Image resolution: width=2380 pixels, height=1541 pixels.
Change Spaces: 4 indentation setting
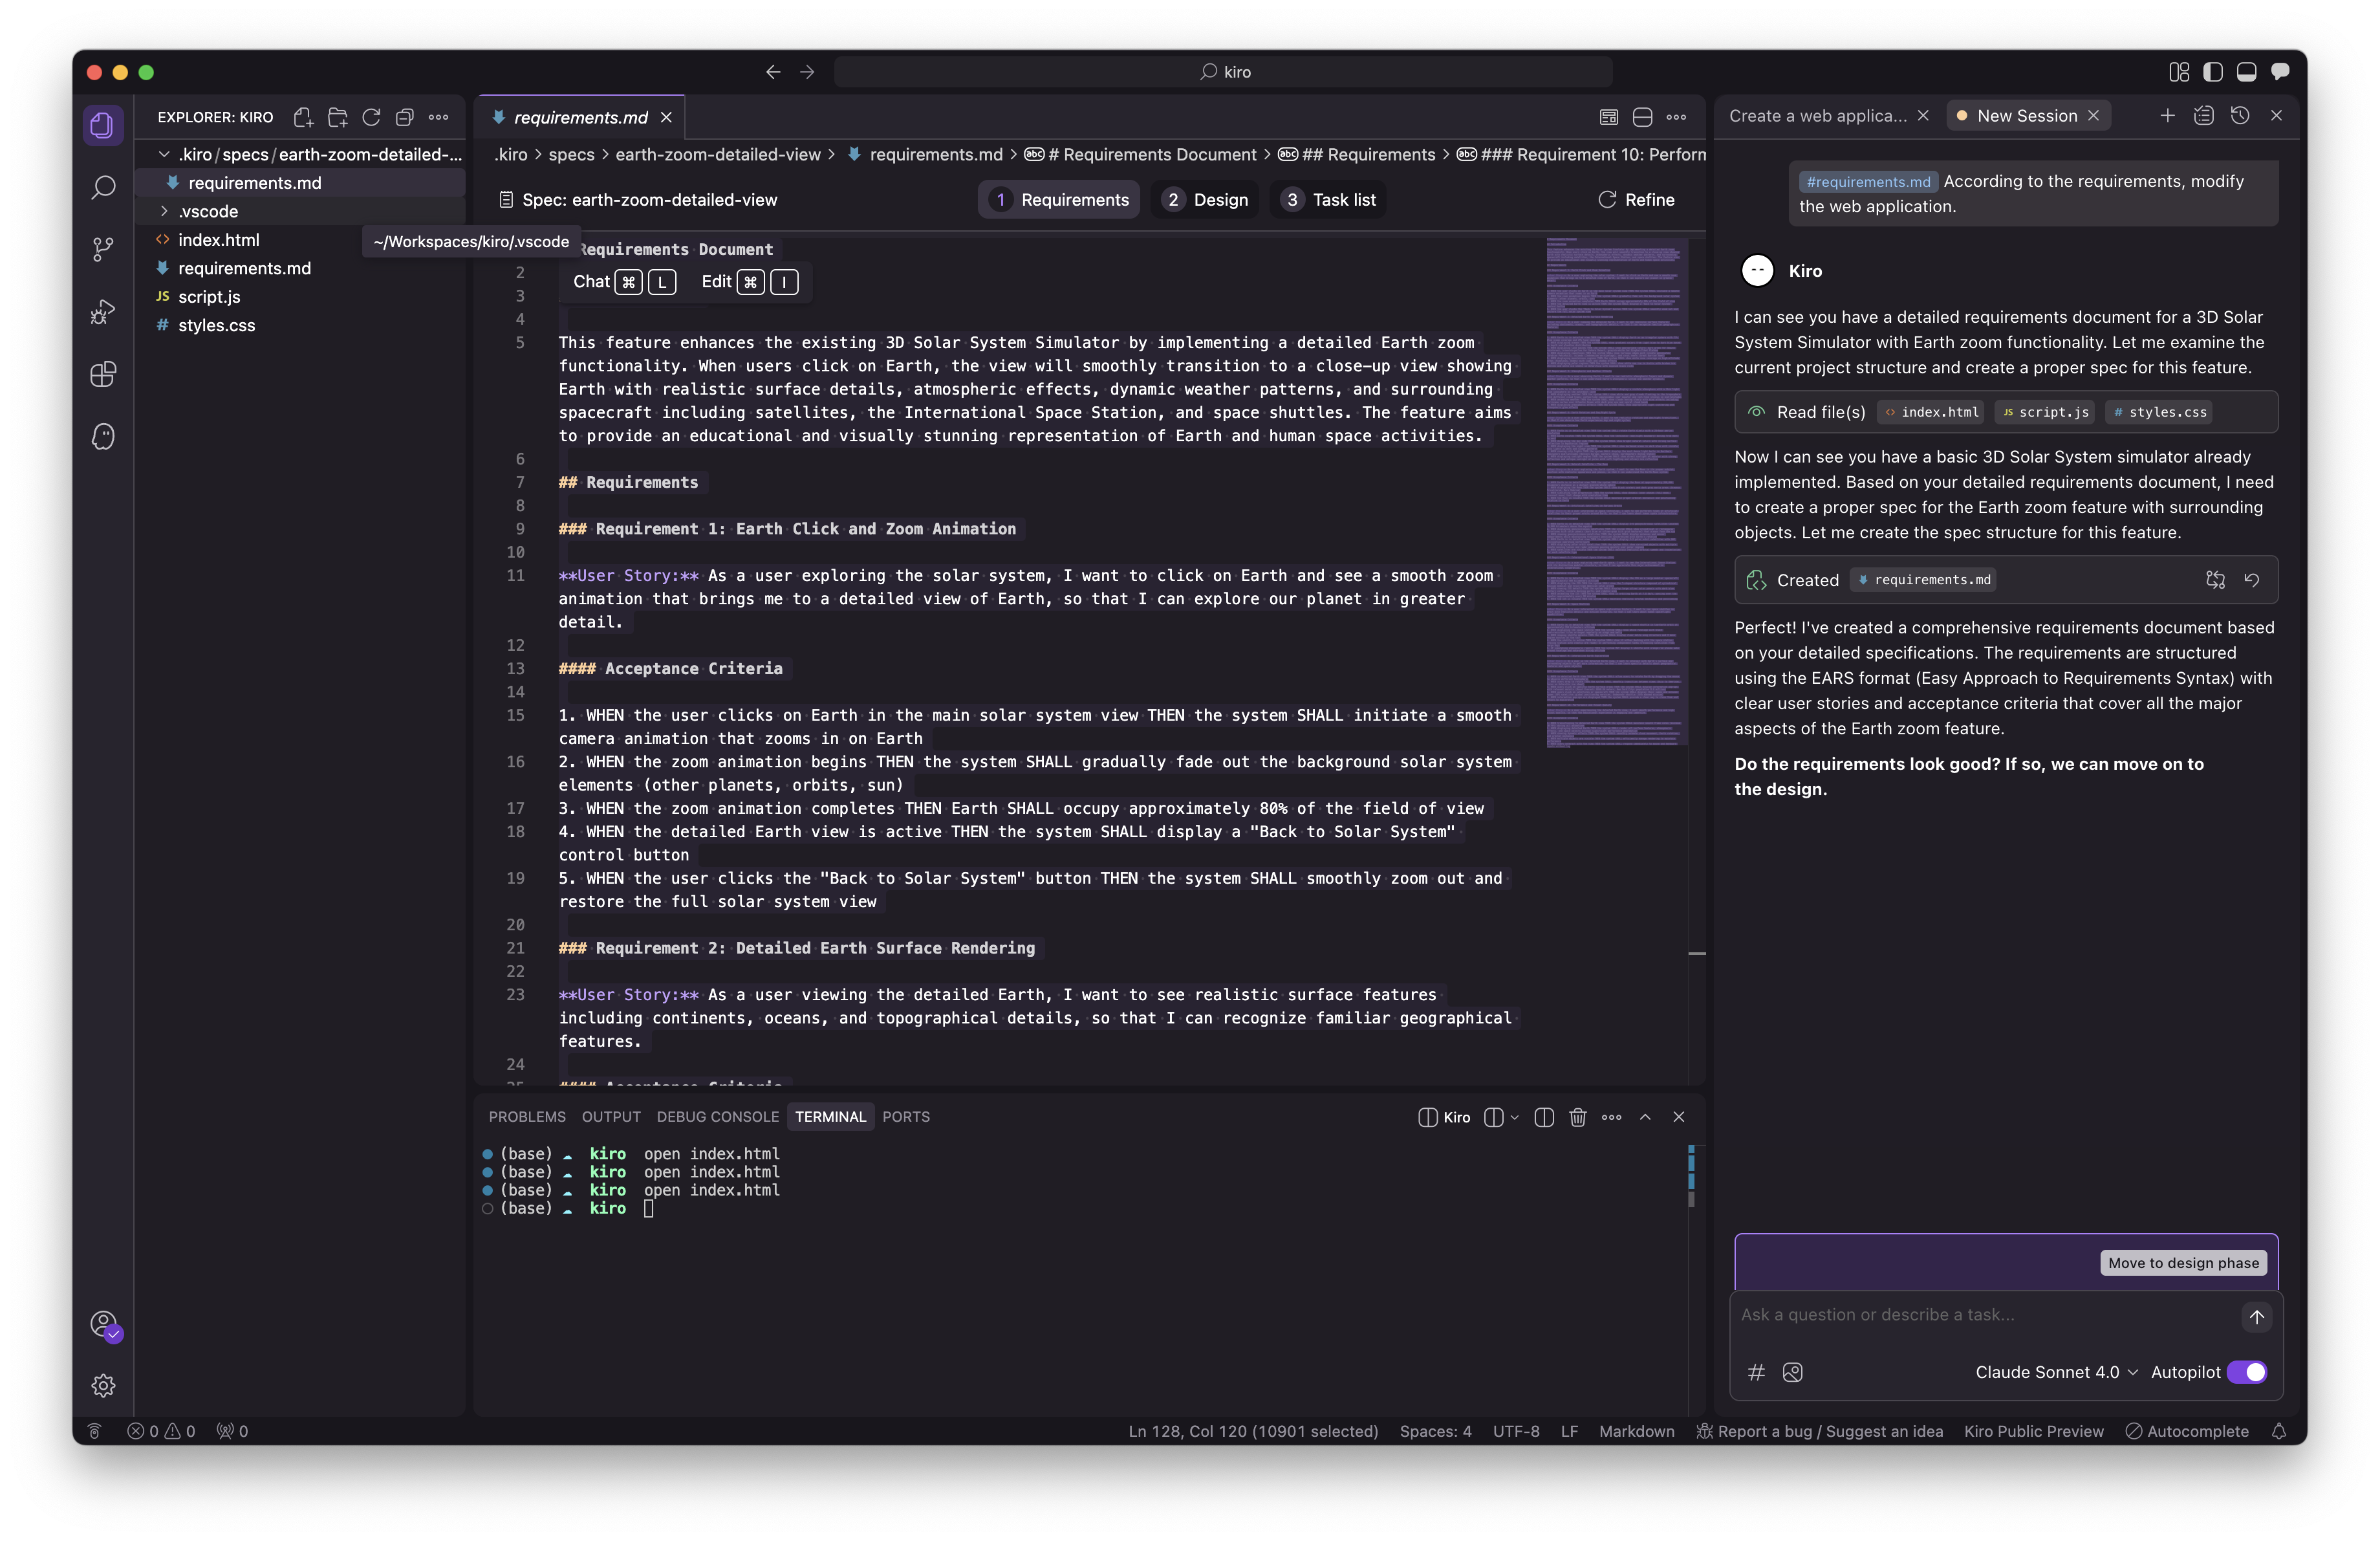point(1435,1431)
